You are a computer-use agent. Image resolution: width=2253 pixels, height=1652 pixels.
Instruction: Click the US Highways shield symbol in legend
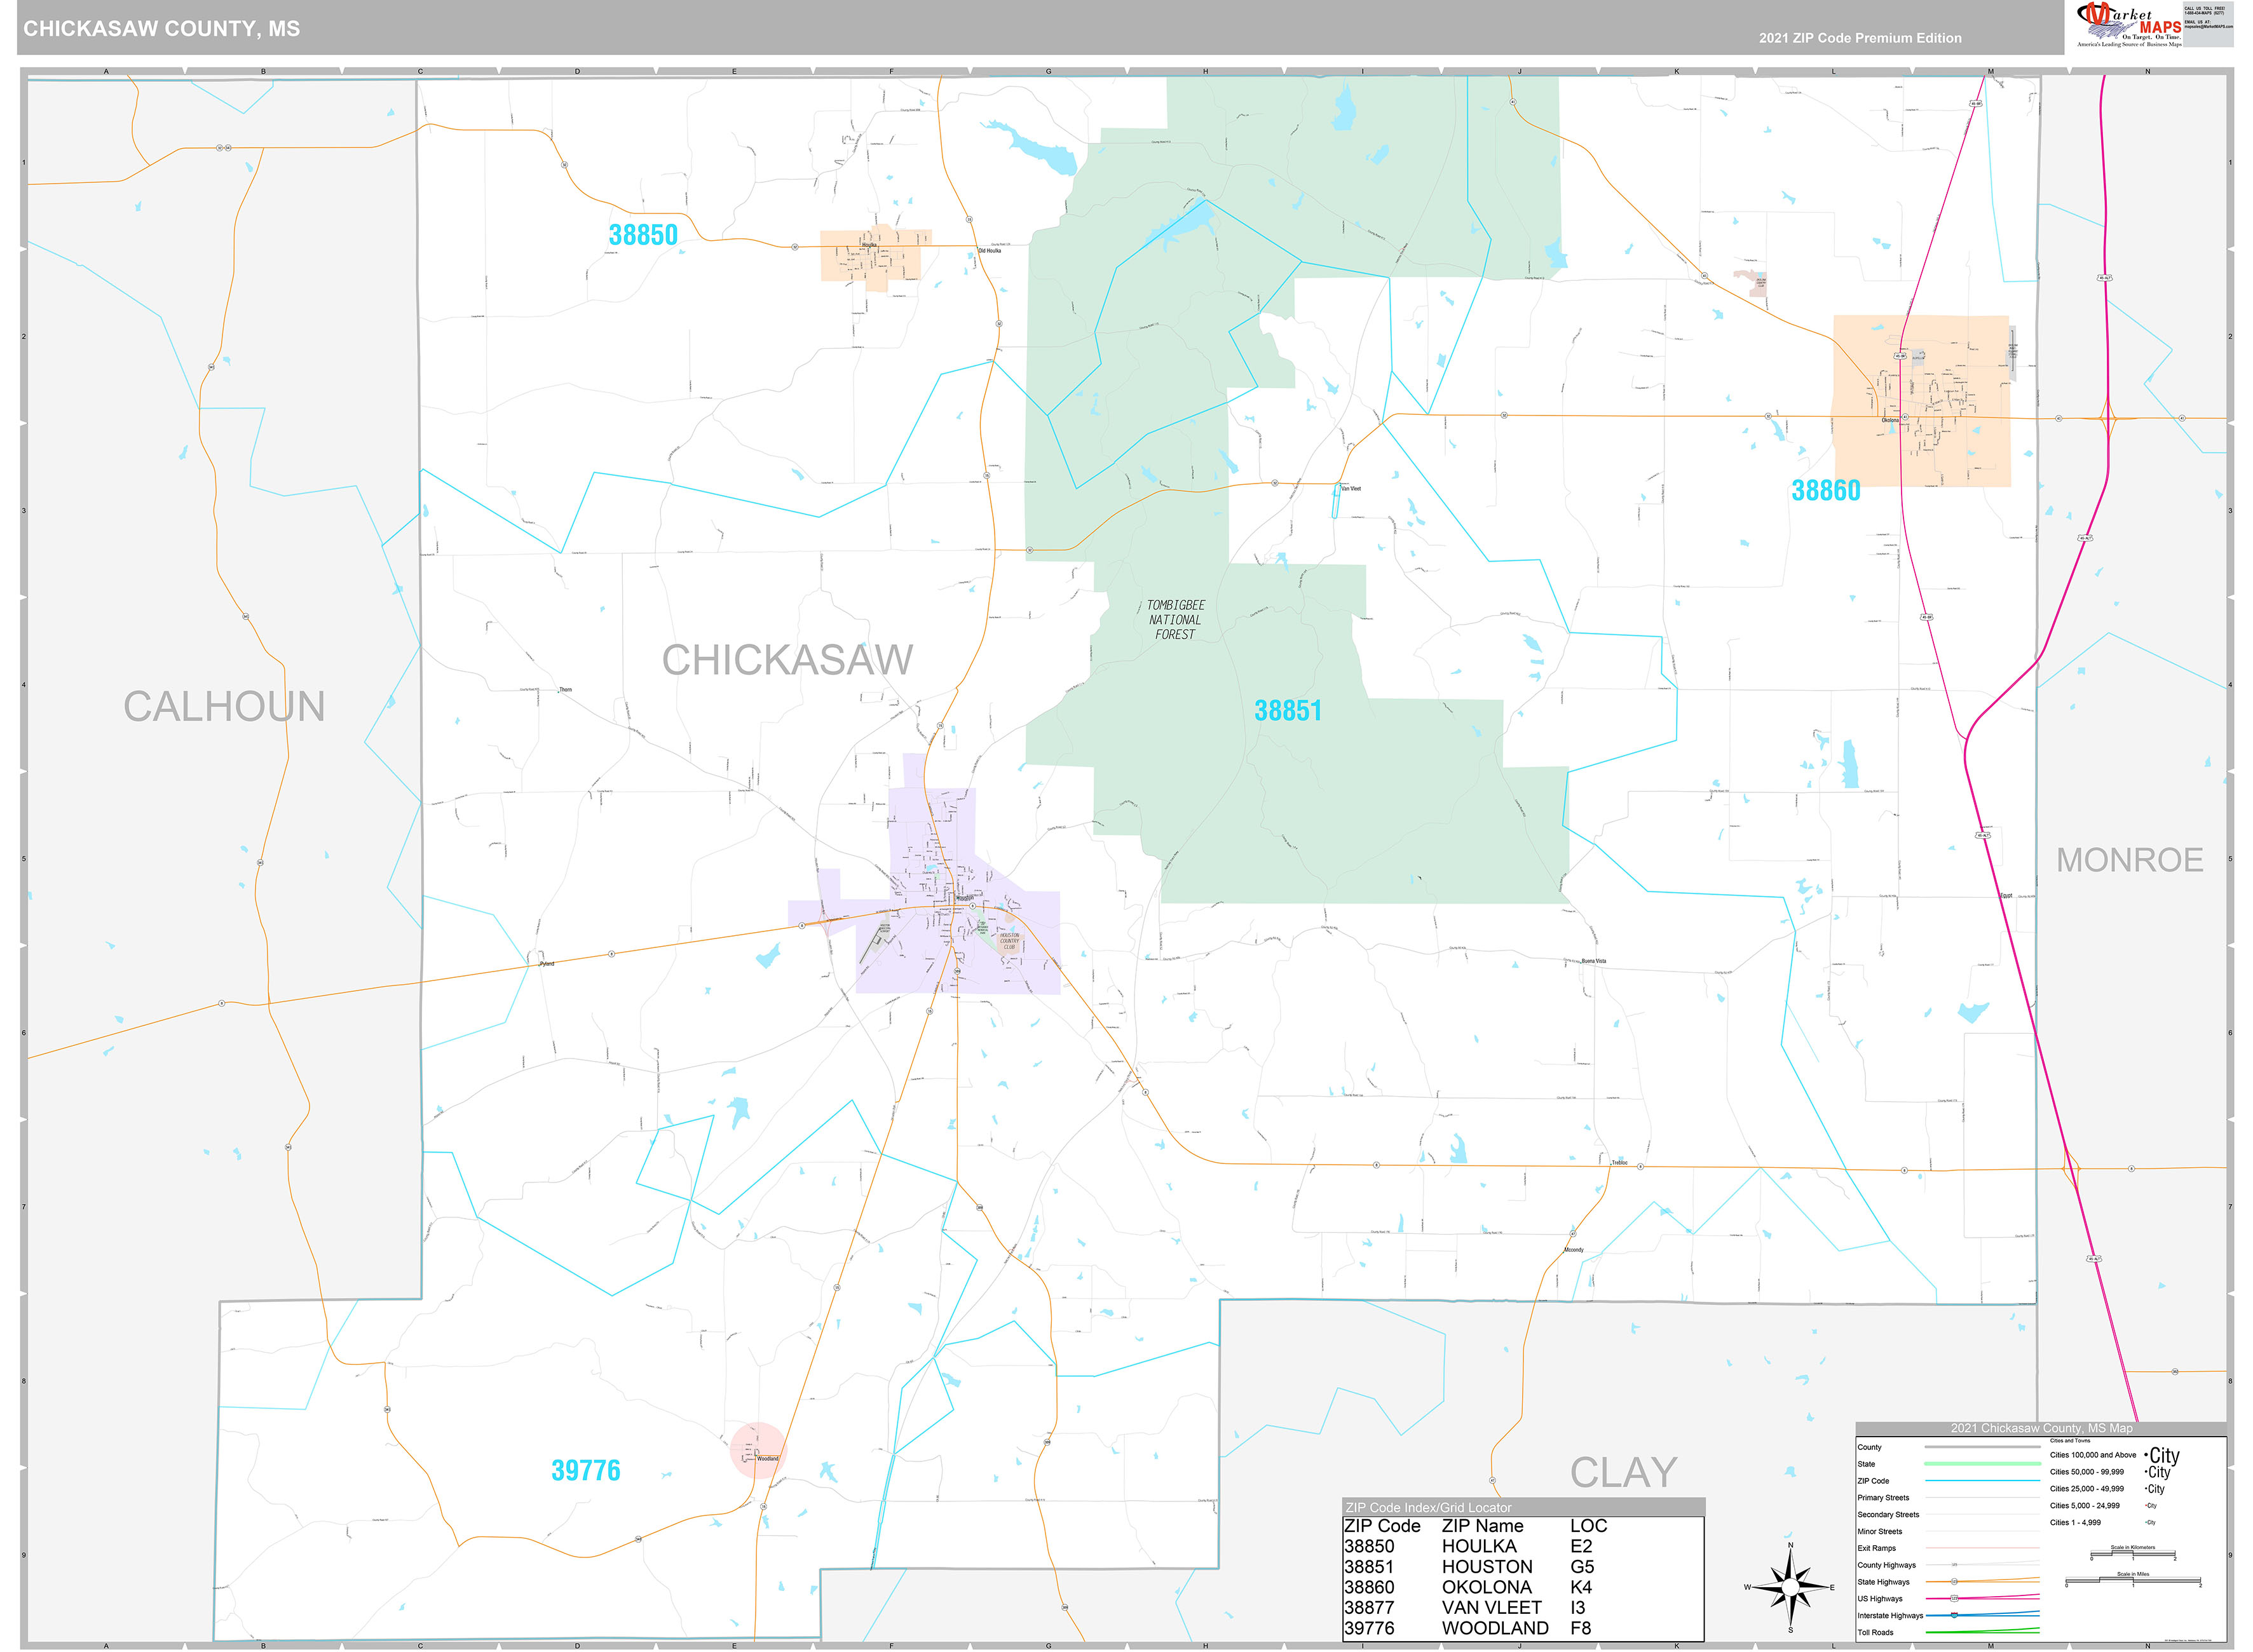1954,1599
